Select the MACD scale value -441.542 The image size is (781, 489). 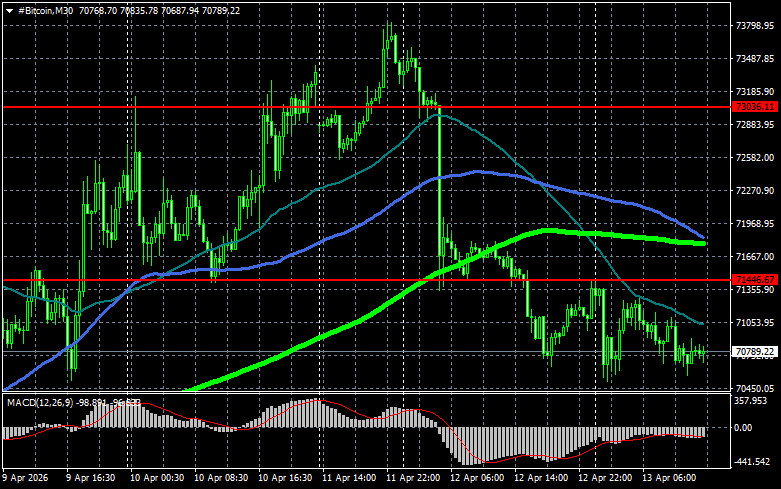pyautogui.click(x=752, y=462)
